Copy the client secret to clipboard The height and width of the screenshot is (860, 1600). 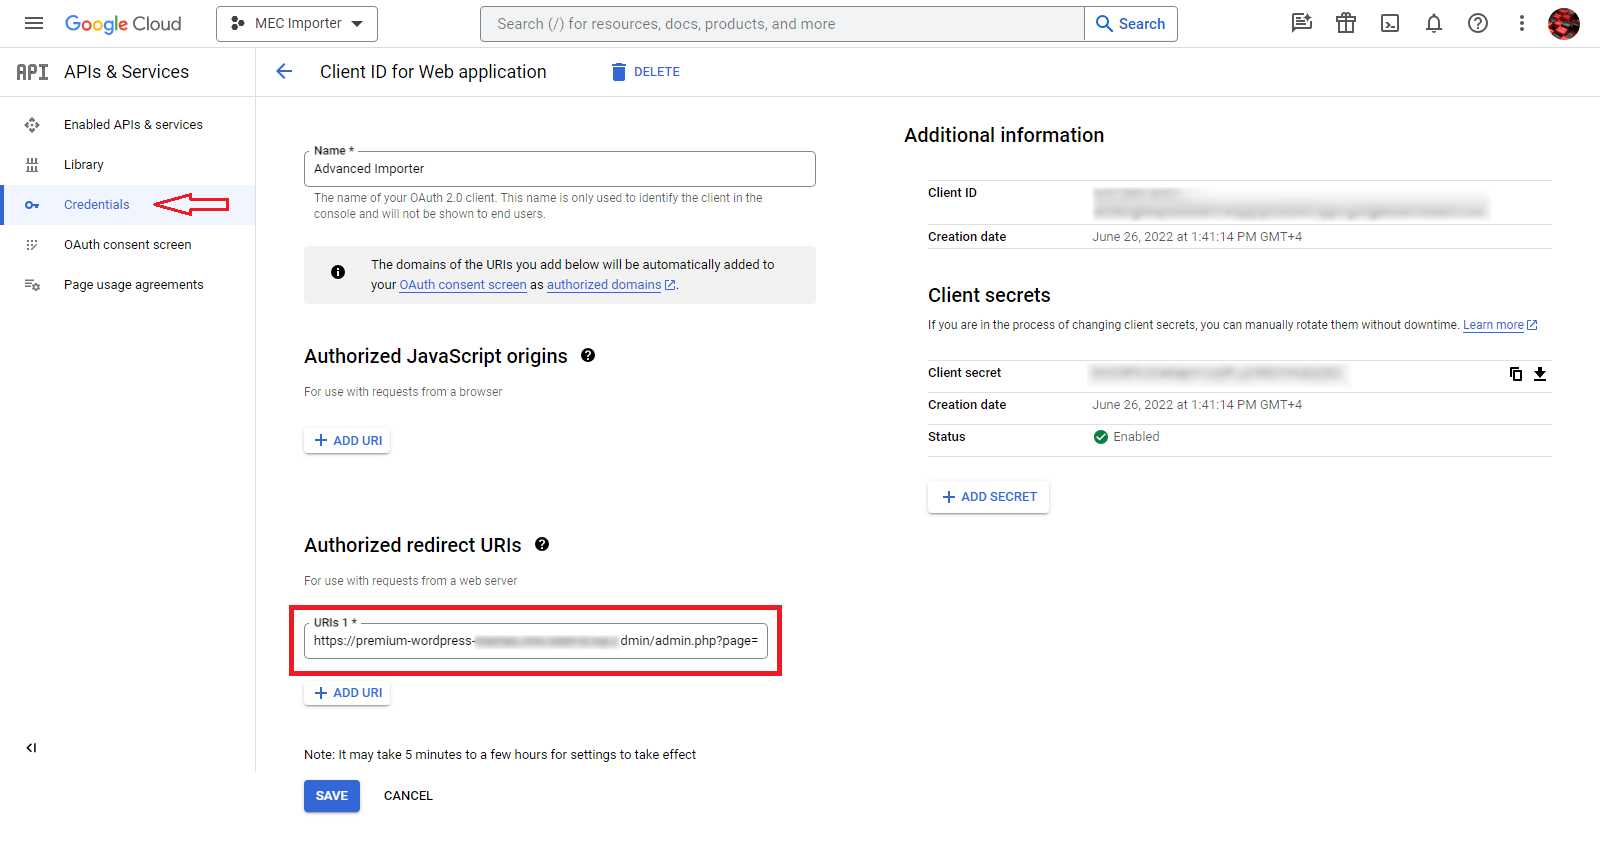(x=1516, y=373)
